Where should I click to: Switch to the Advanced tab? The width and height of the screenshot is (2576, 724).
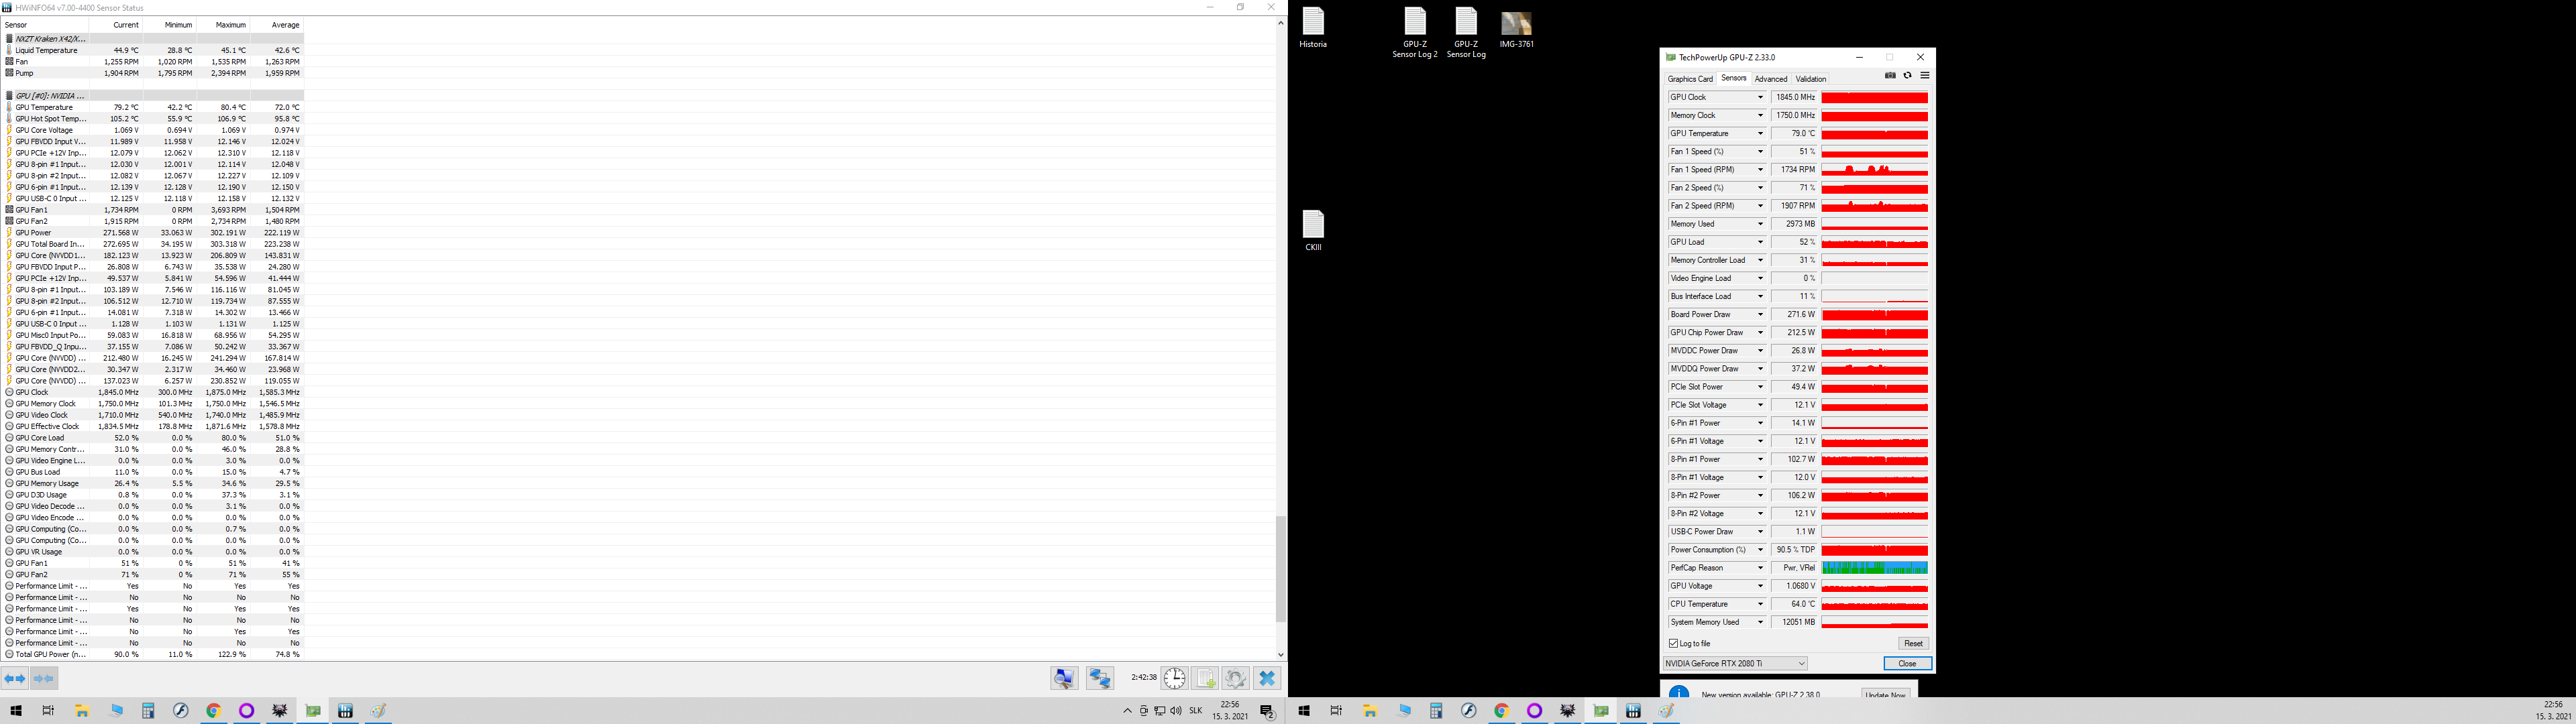coord(1770,79)
